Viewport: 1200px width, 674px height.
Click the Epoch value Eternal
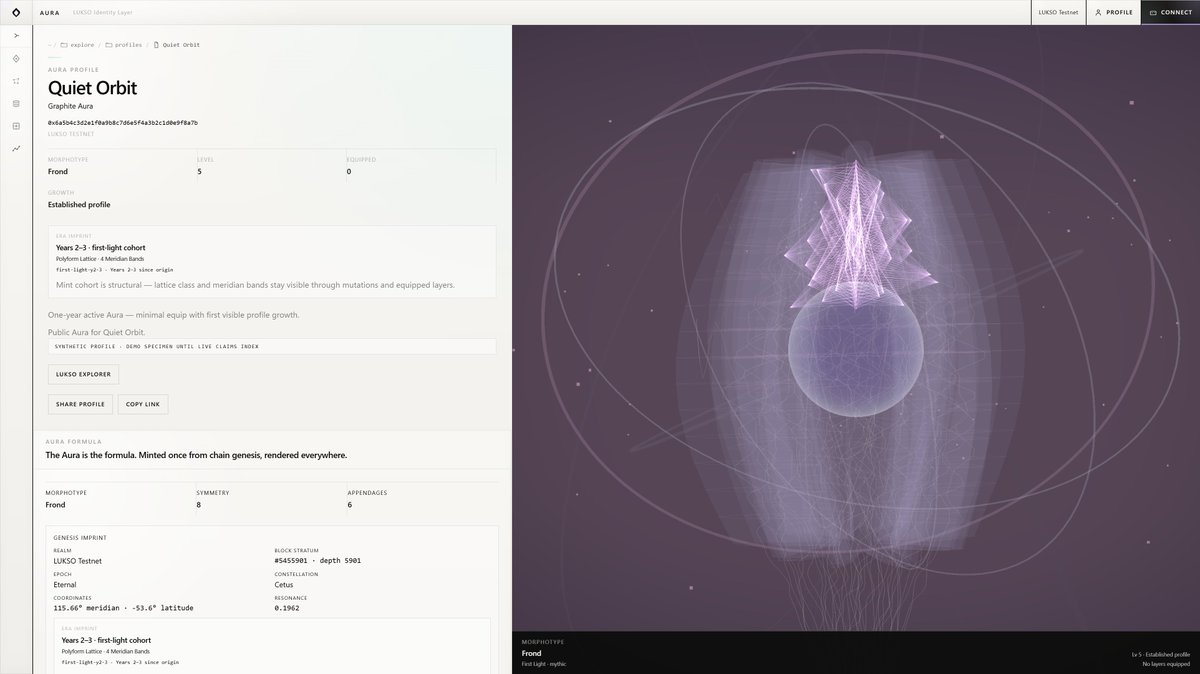coord(65,585)
